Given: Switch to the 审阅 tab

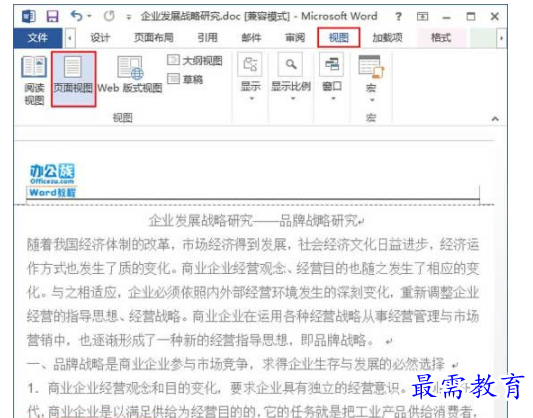Looking at the screenshot, I should coord(295,37).
